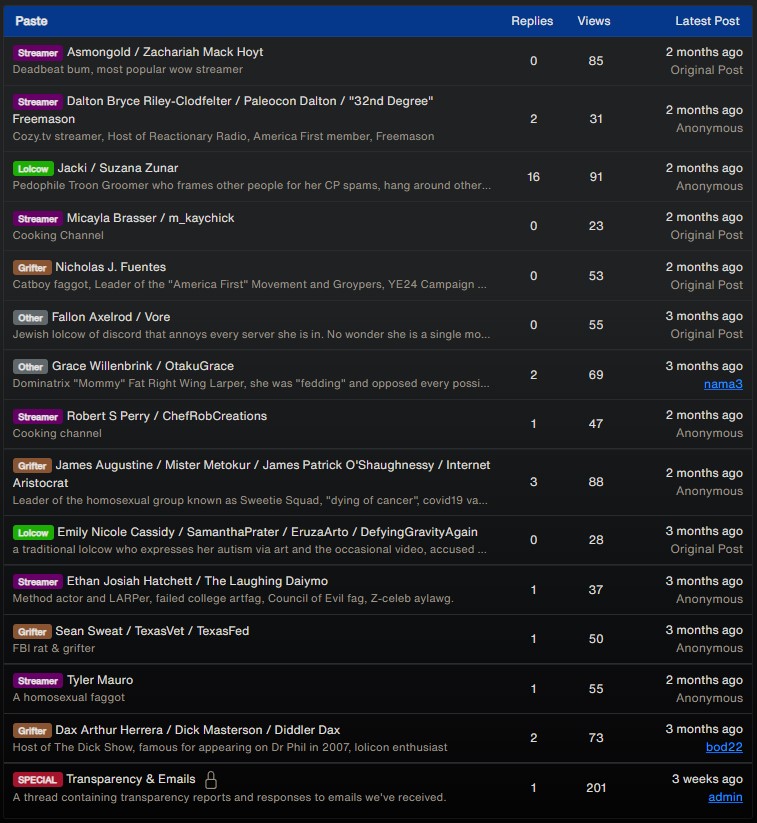
Task: Click the Other badge on the OtakuGrace row
Action: tap(30, 366)
